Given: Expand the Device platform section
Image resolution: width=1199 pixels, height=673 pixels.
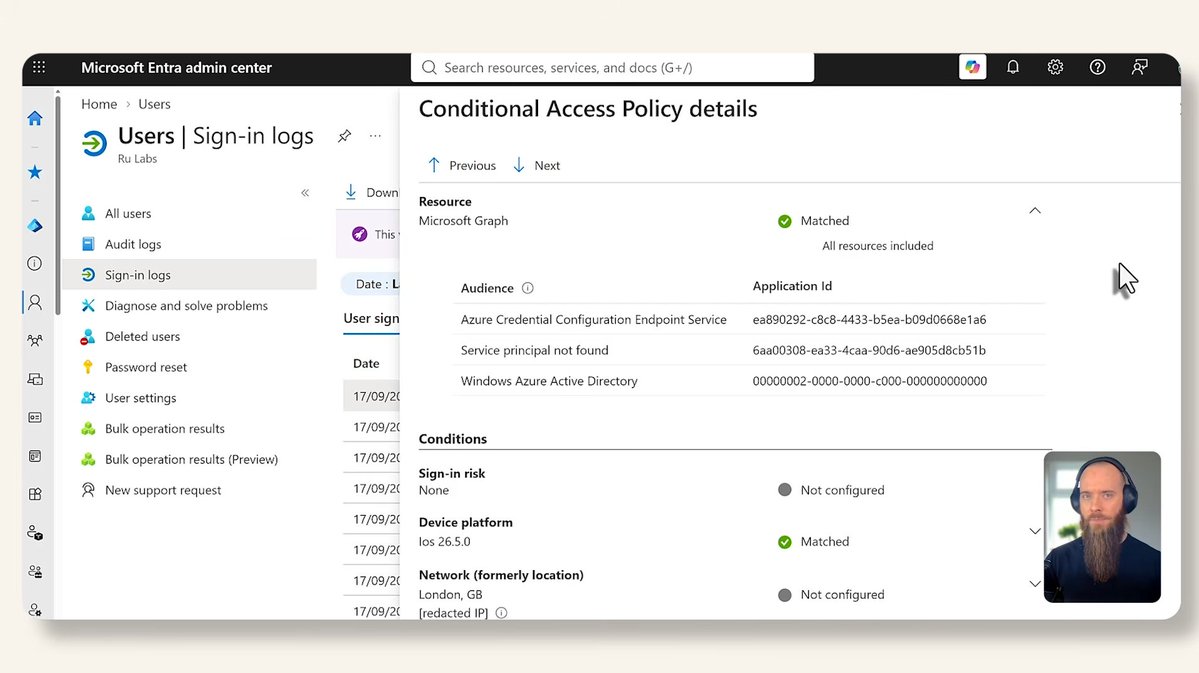Looking at the screenshot, I should coord(1035,532).
